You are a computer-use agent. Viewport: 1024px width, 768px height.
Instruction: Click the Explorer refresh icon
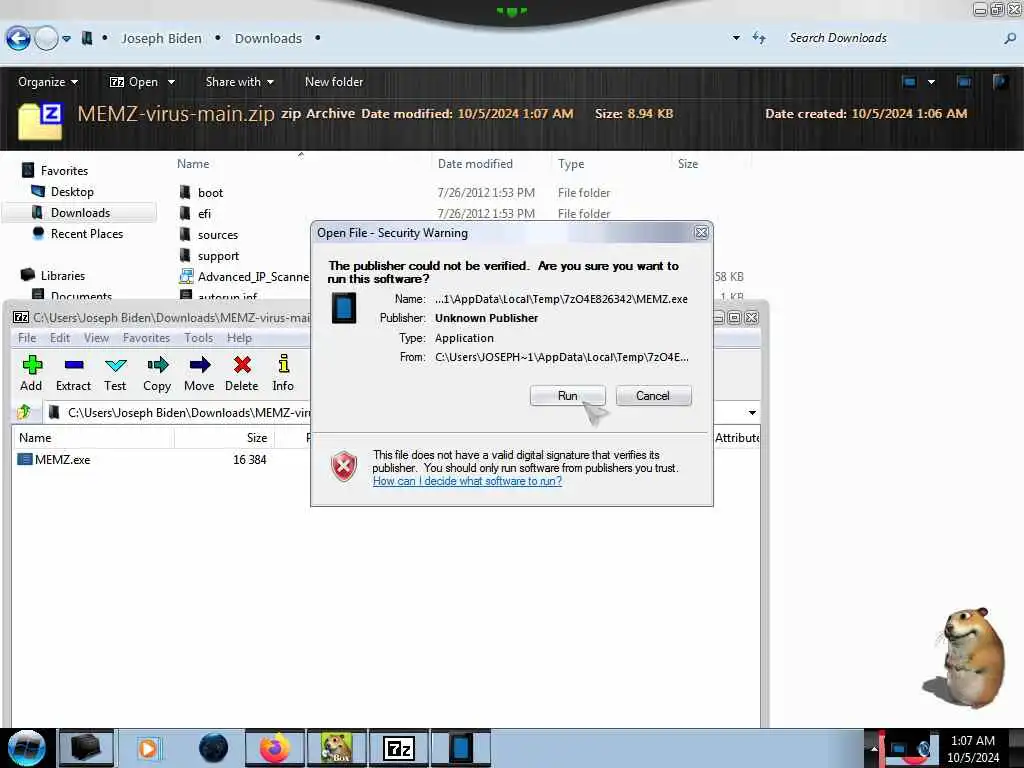(759, 38)
